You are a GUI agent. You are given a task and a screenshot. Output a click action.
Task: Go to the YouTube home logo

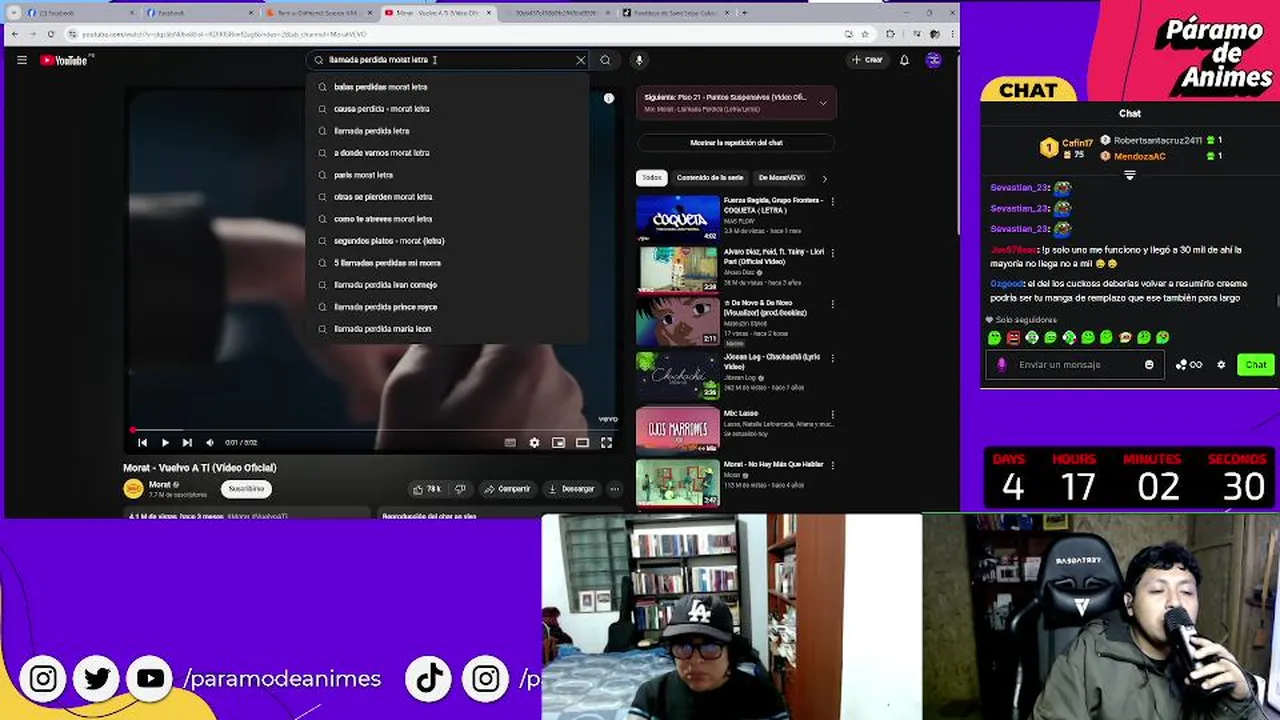pos(66,60)
